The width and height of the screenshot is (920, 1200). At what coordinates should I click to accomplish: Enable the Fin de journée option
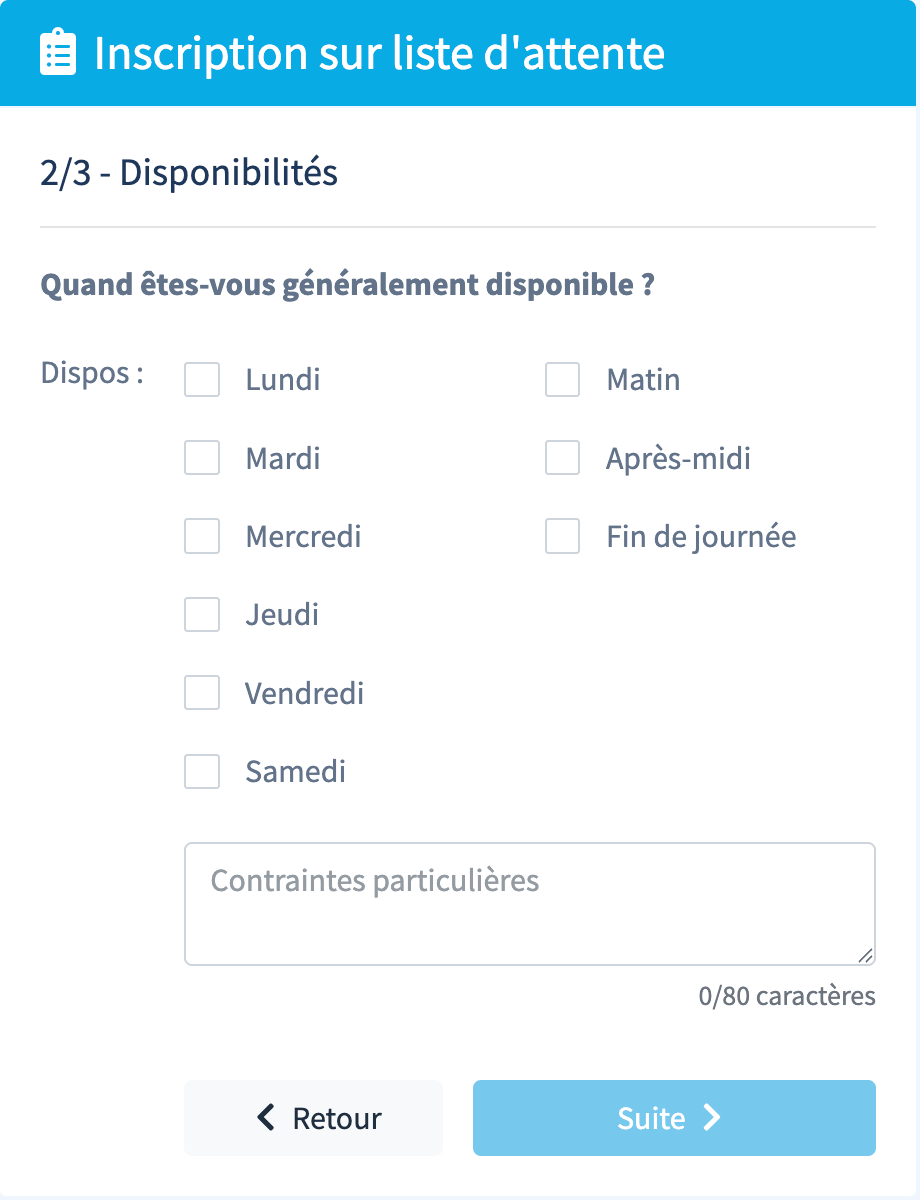pyautogui.click(x=562, y=536)
